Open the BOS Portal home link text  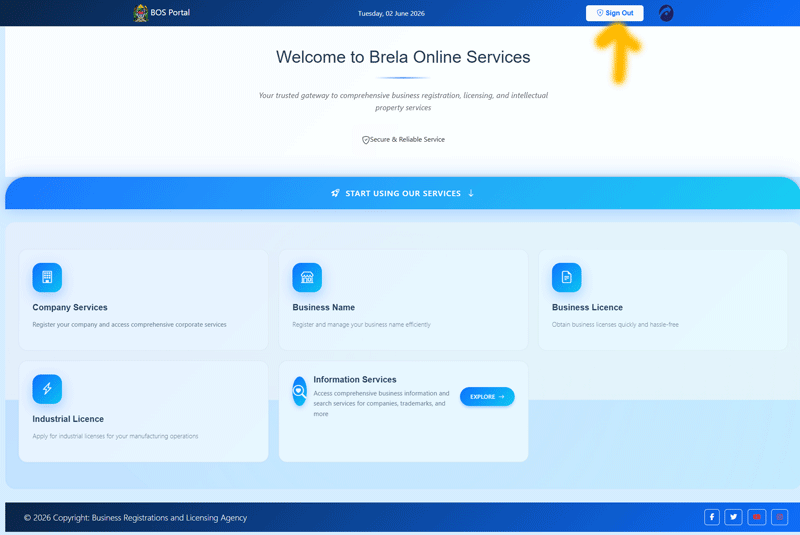click(x=170, y=12)
